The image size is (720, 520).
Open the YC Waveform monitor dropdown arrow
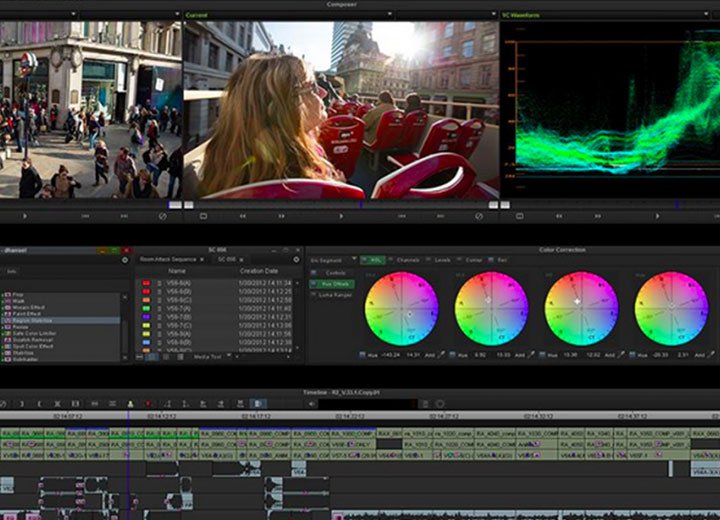click(705, 15)
